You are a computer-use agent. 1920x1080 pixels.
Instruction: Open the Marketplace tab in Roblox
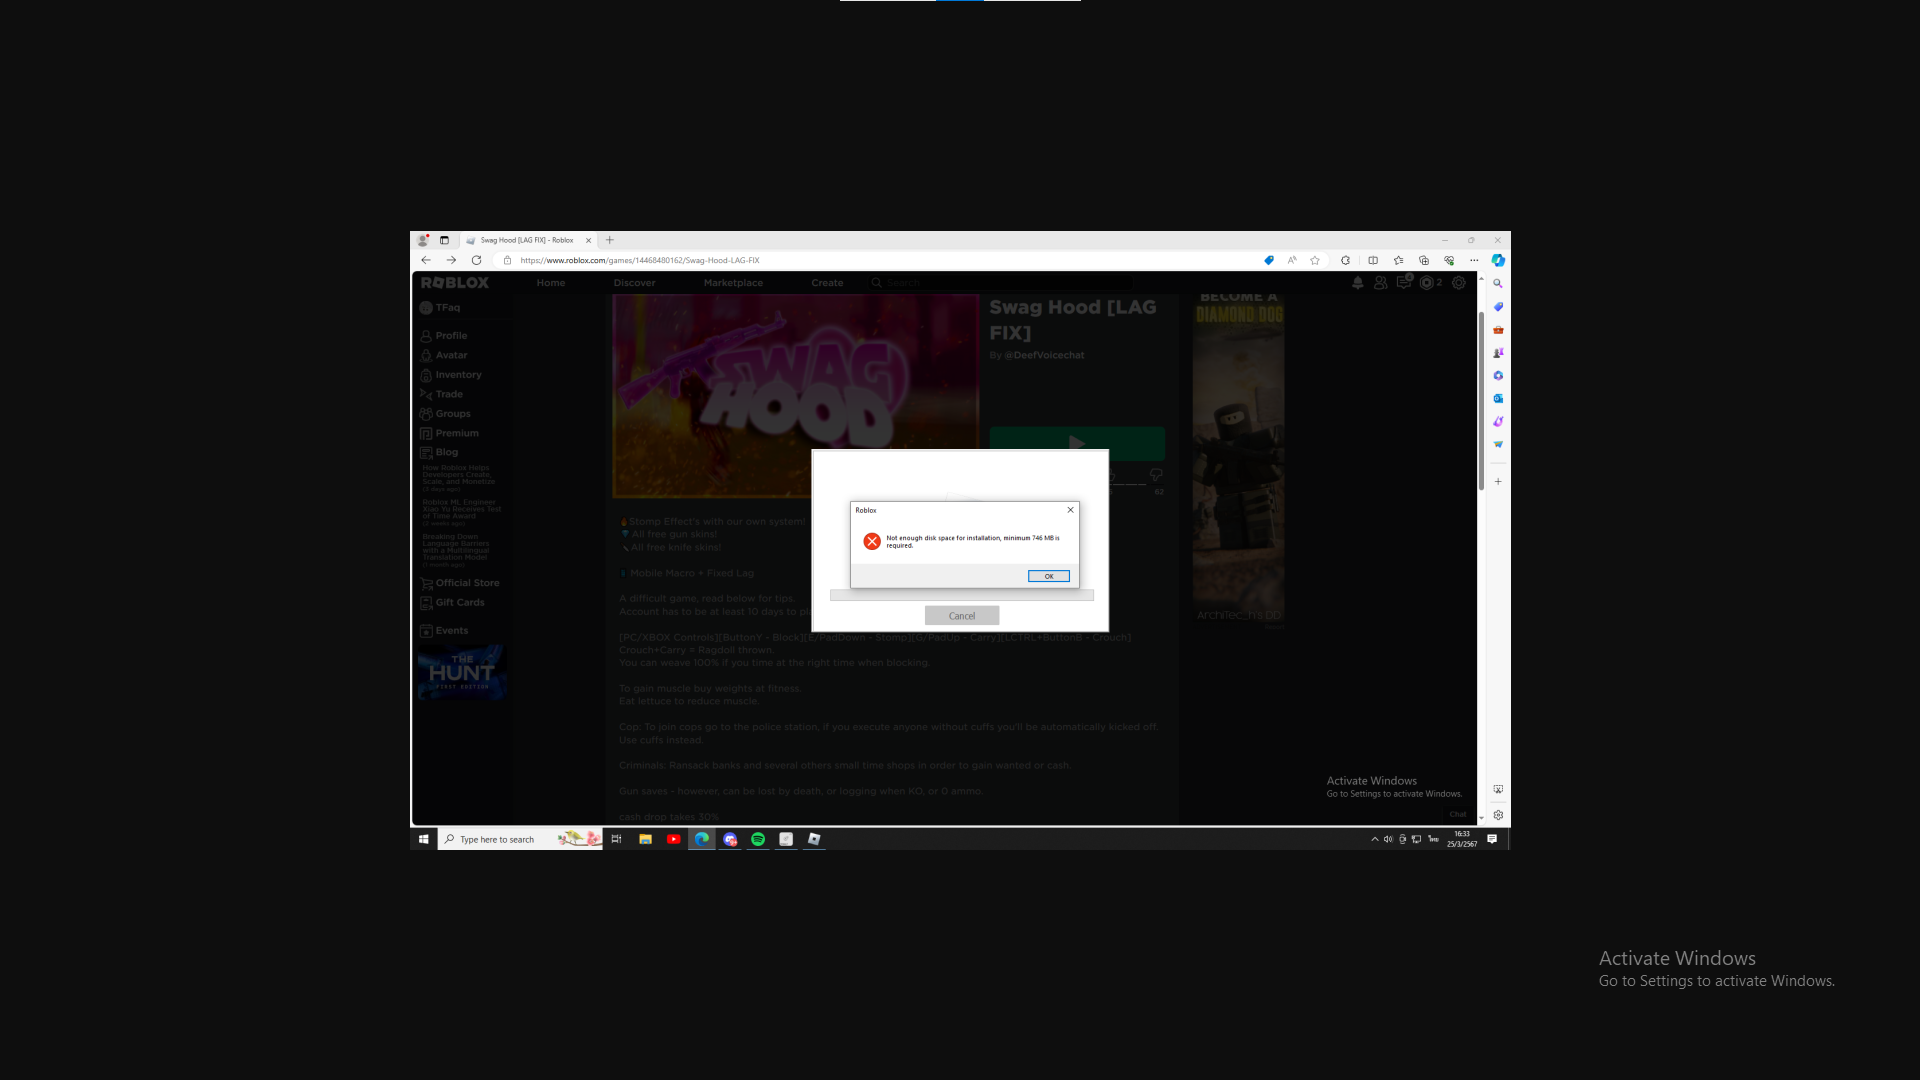[x=732, y=283]
